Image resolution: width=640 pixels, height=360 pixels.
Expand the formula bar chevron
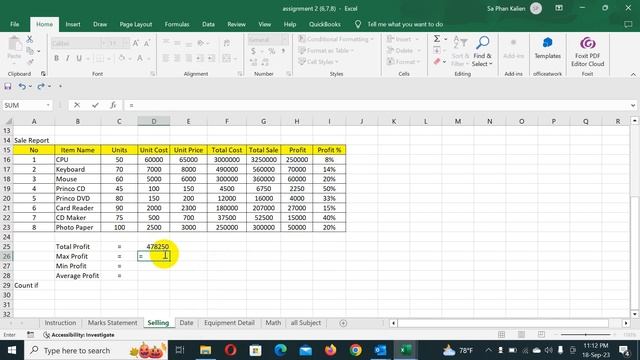[633, 105]
